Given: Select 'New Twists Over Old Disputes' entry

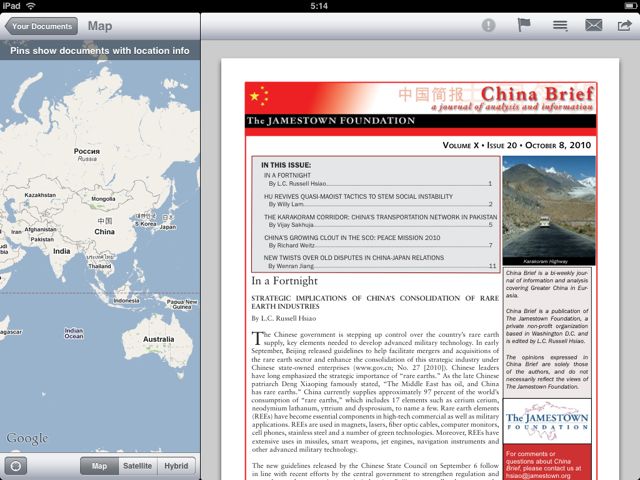Looking at the screenshot, I should (380, 262).
